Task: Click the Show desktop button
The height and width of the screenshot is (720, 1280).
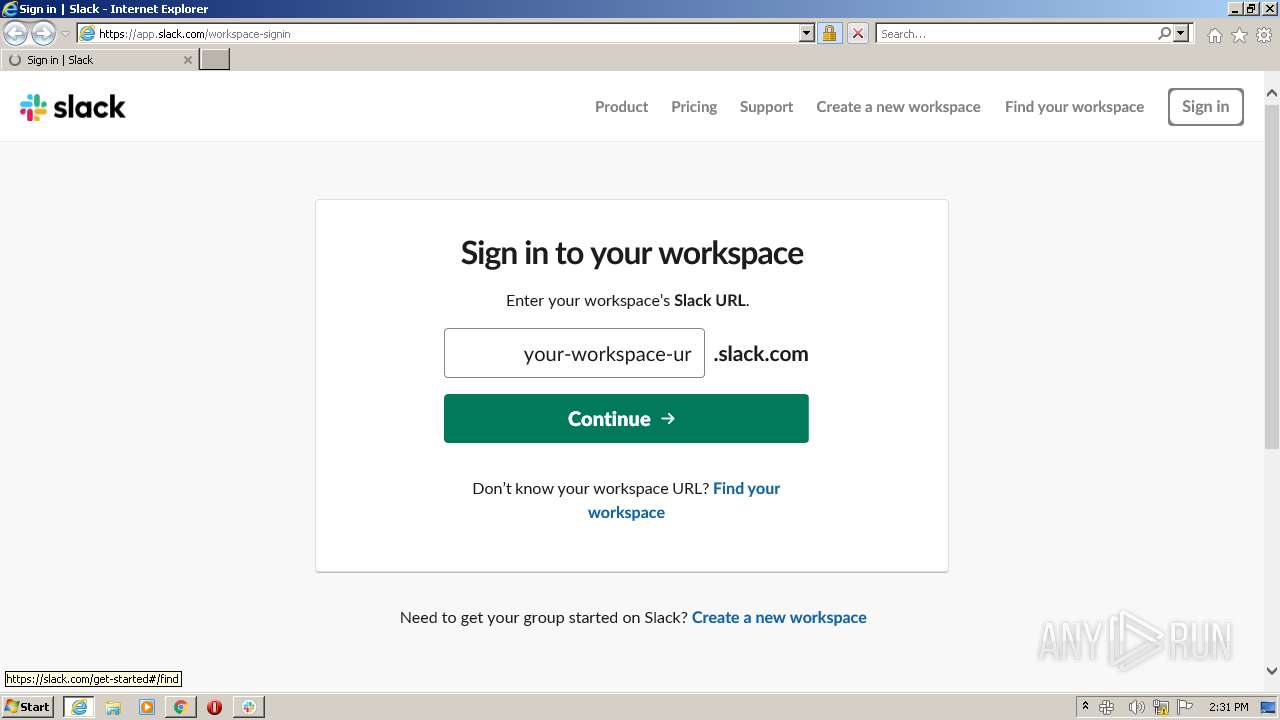Action: coord(1268,707)
